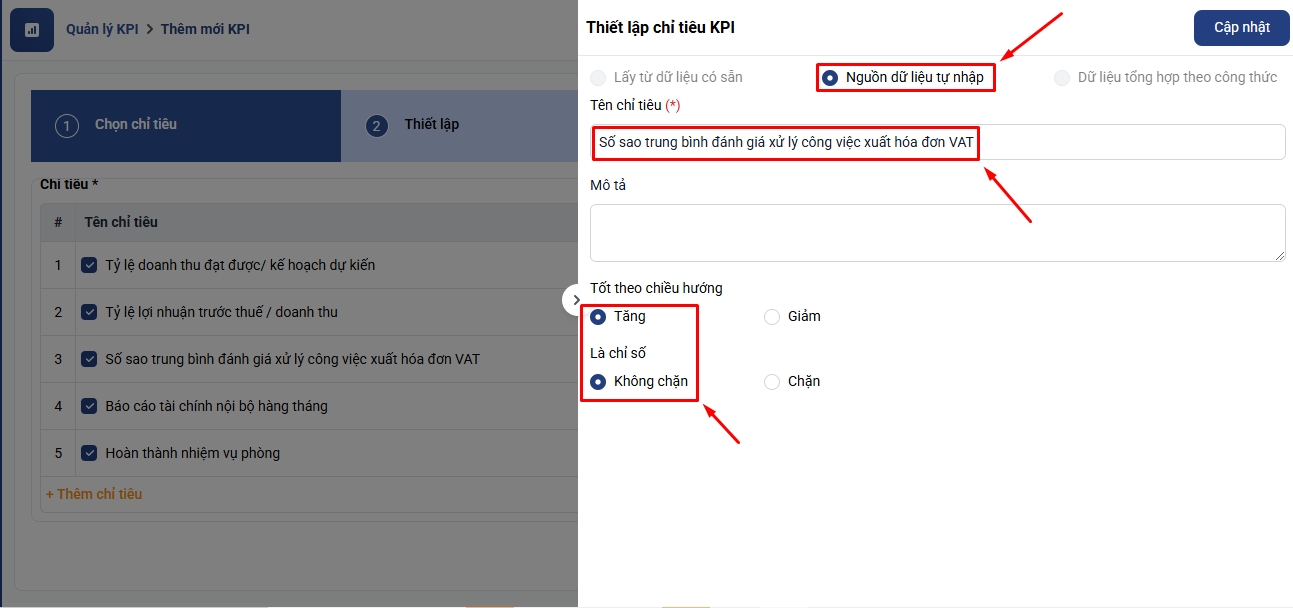The width and height of the screenshot is (1293, 608).
Task: Select the Giảm direction radio button
Action: point(772,317)
